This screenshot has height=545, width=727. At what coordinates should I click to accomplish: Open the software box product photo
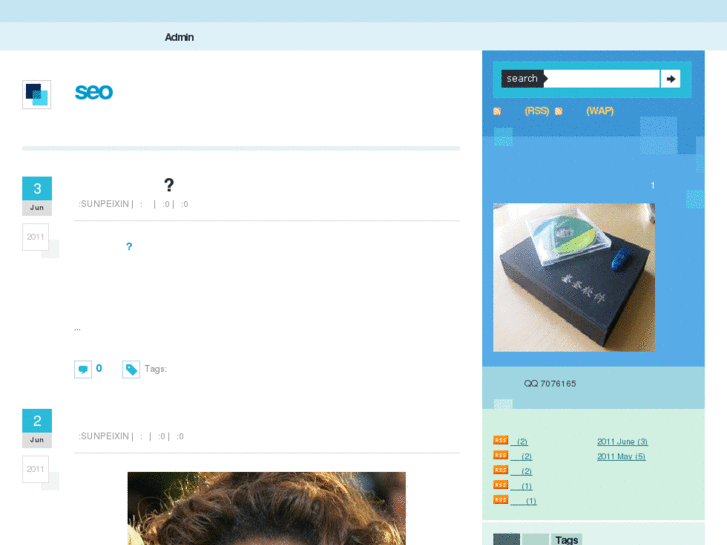coord(574,277)
